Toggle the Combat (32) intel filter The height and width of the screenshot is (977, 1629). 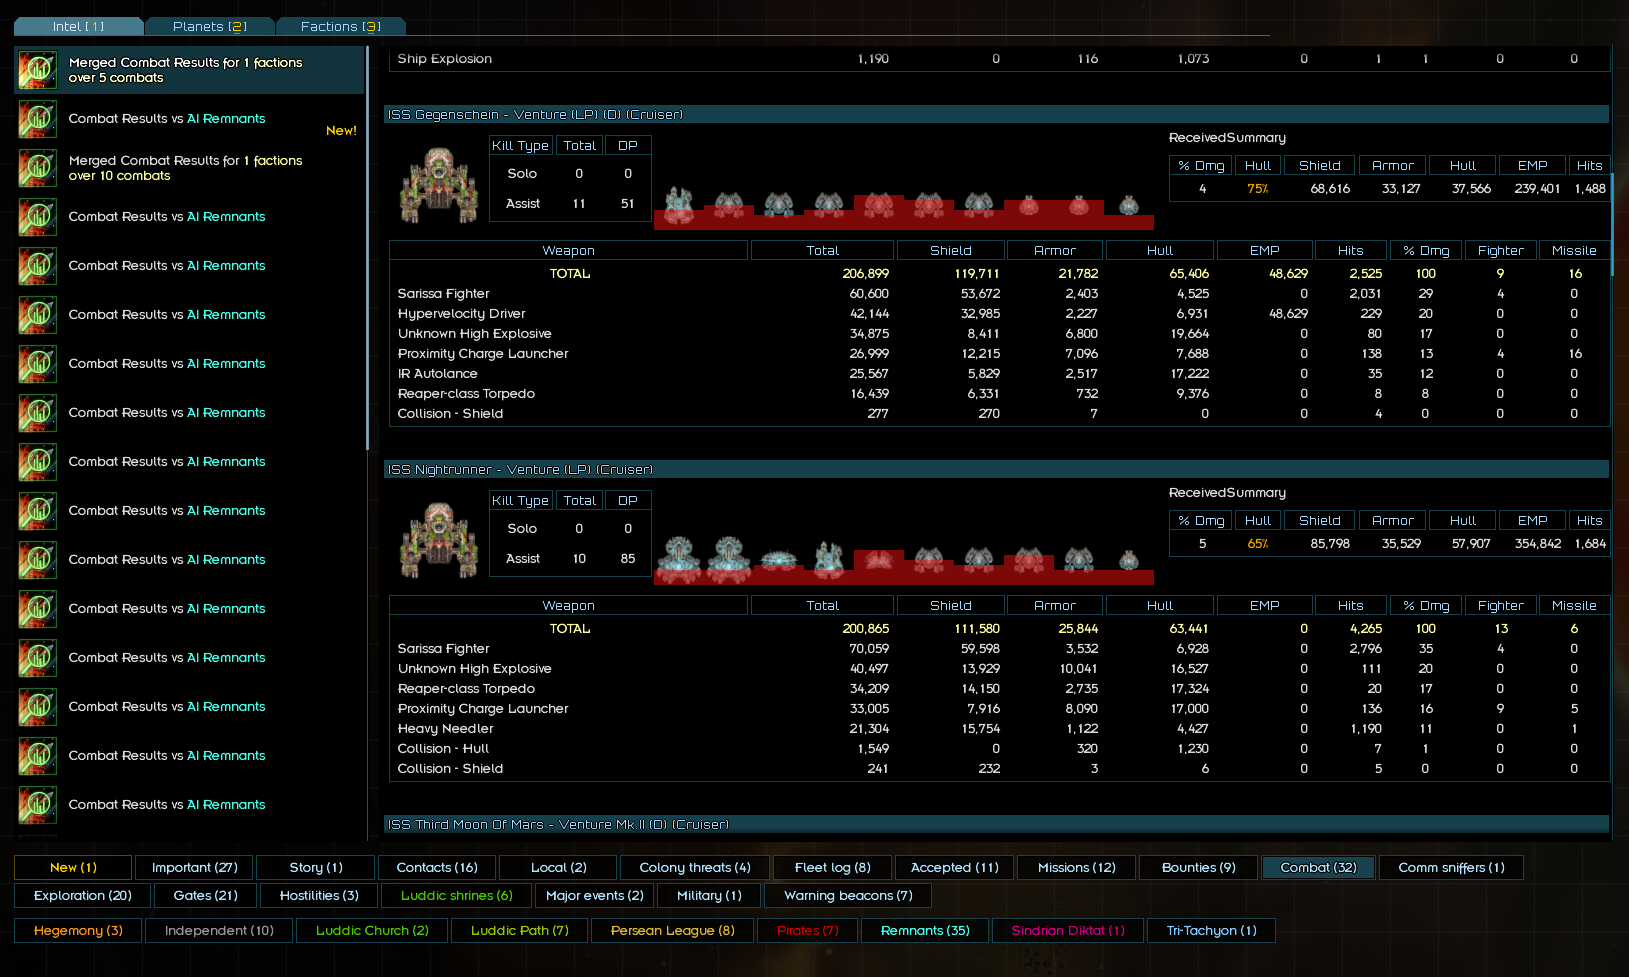[1319, 867]
